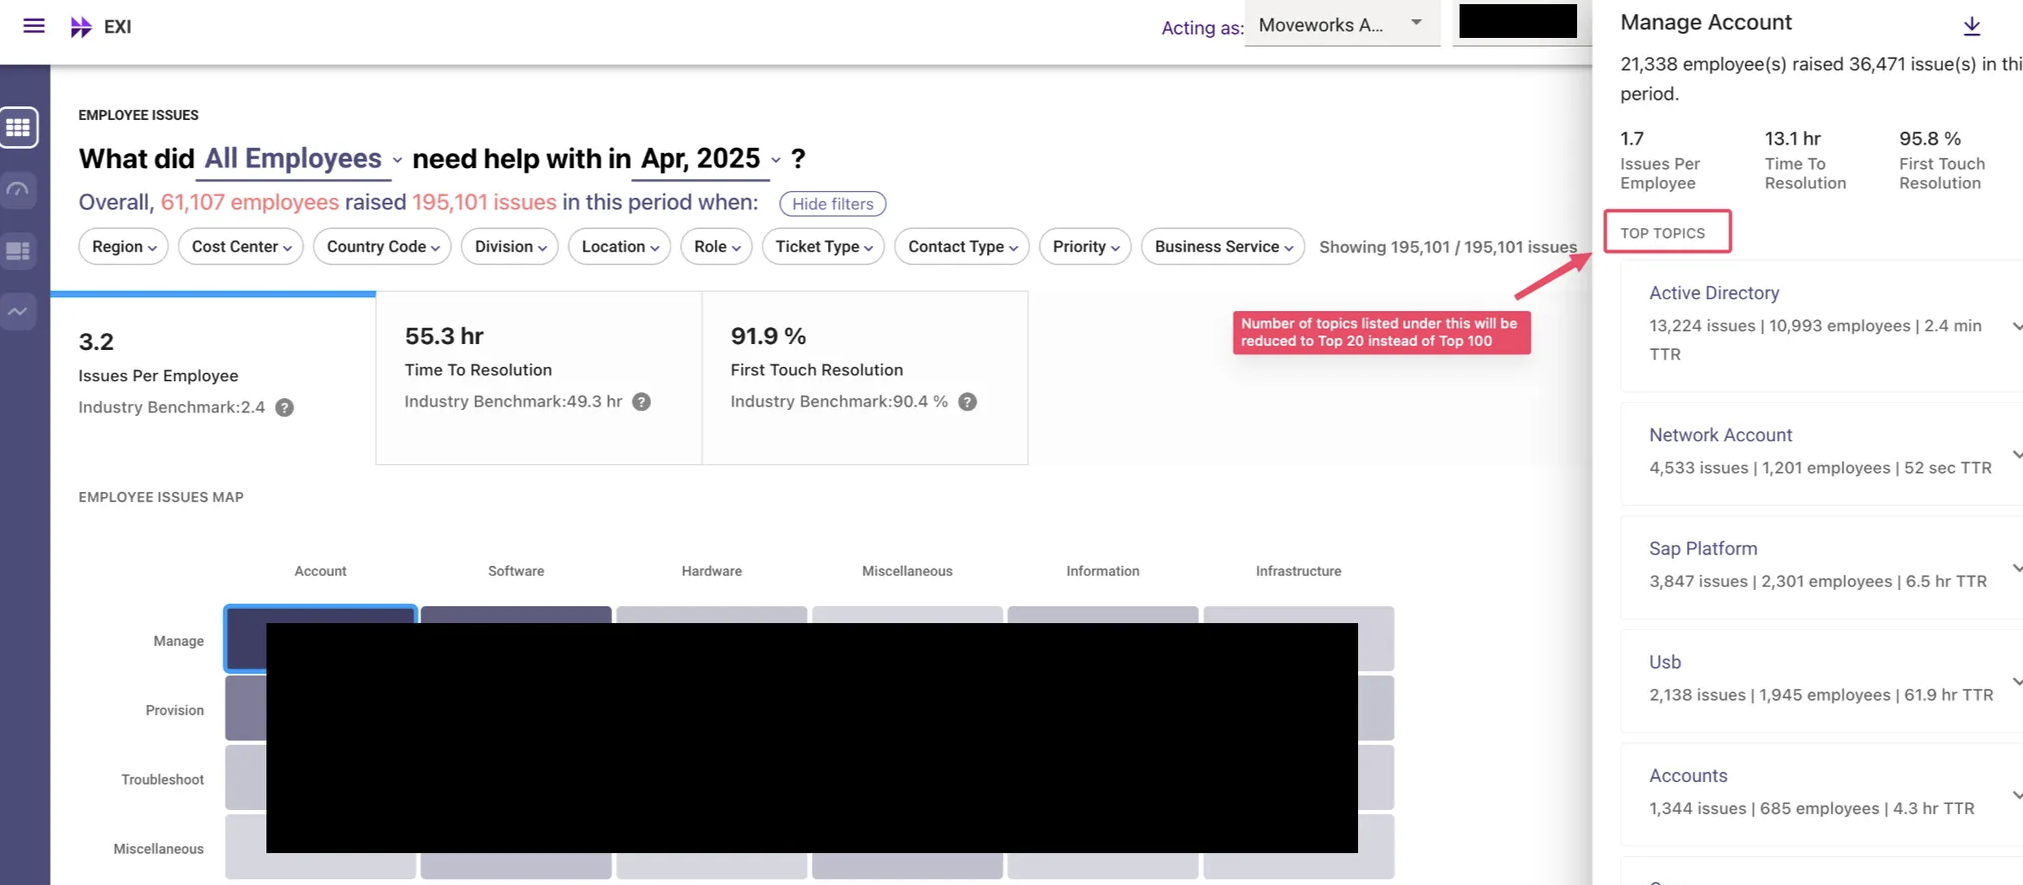
Task: Click the Account column header
Action: click(x=320, y=571)
